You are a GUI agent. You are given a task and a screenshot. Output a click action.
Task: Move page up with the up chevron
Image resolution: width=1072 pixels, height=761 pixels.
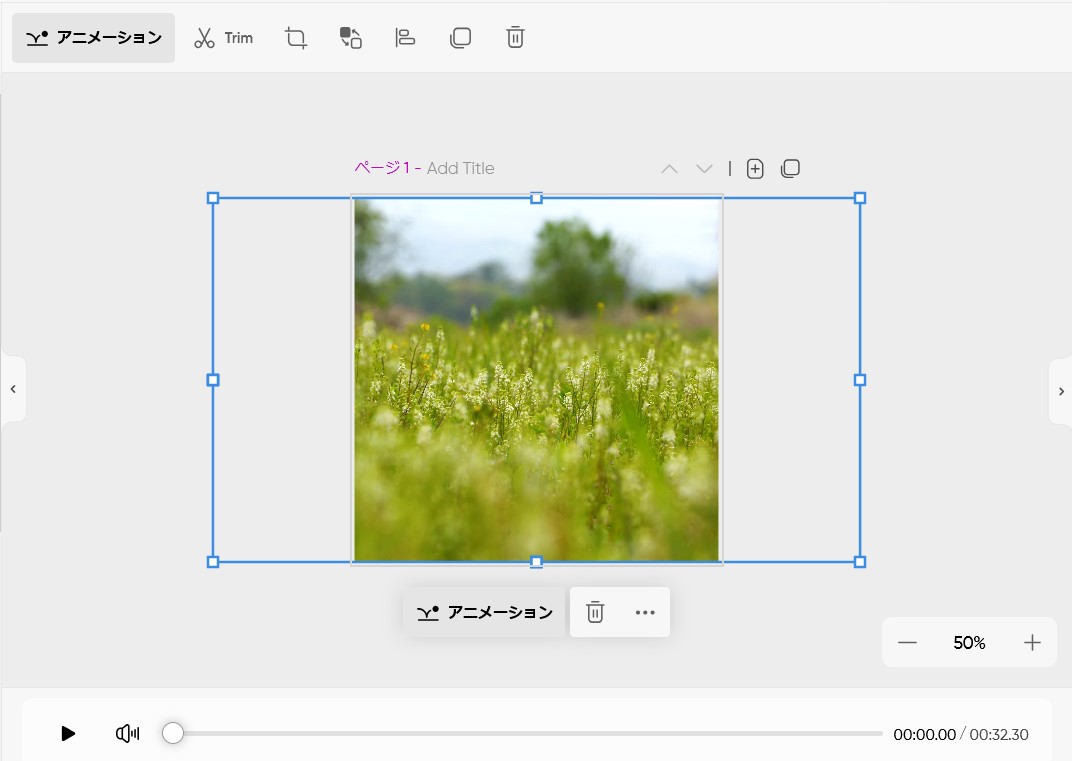[669, 169]
